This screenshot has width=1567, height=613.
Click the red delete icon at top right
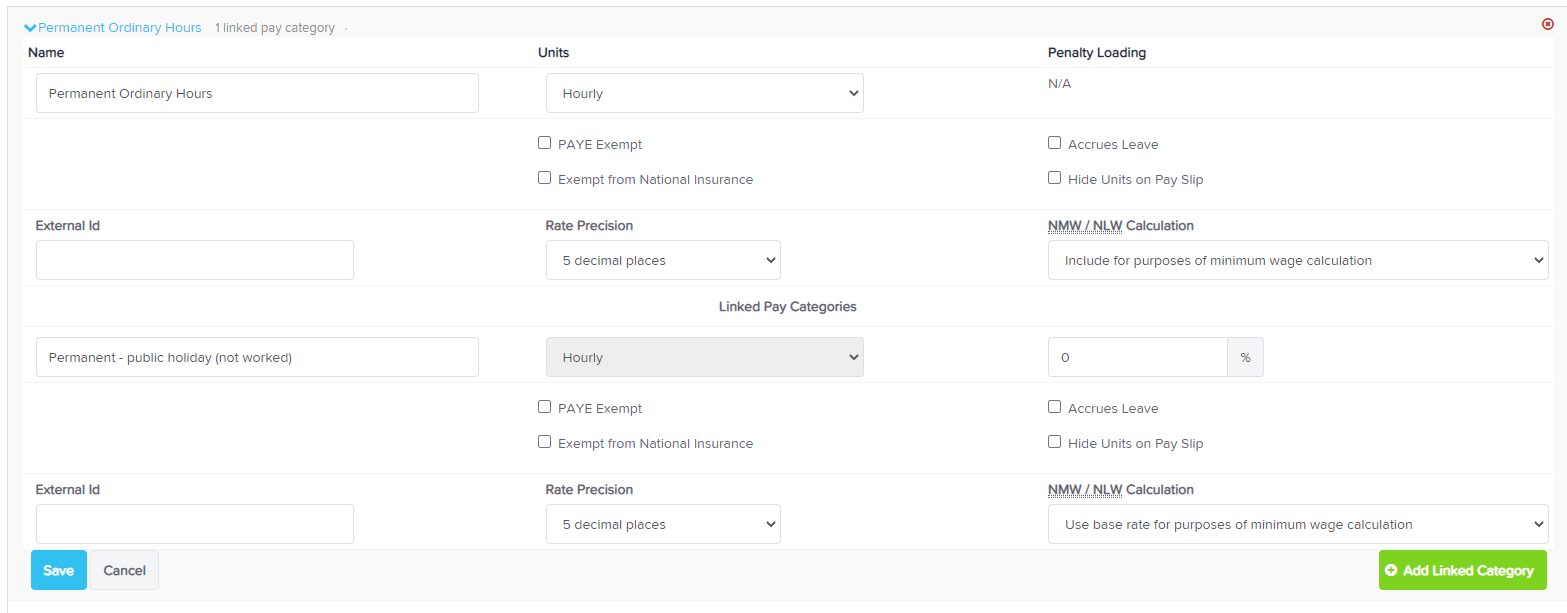pos(1548,24)
